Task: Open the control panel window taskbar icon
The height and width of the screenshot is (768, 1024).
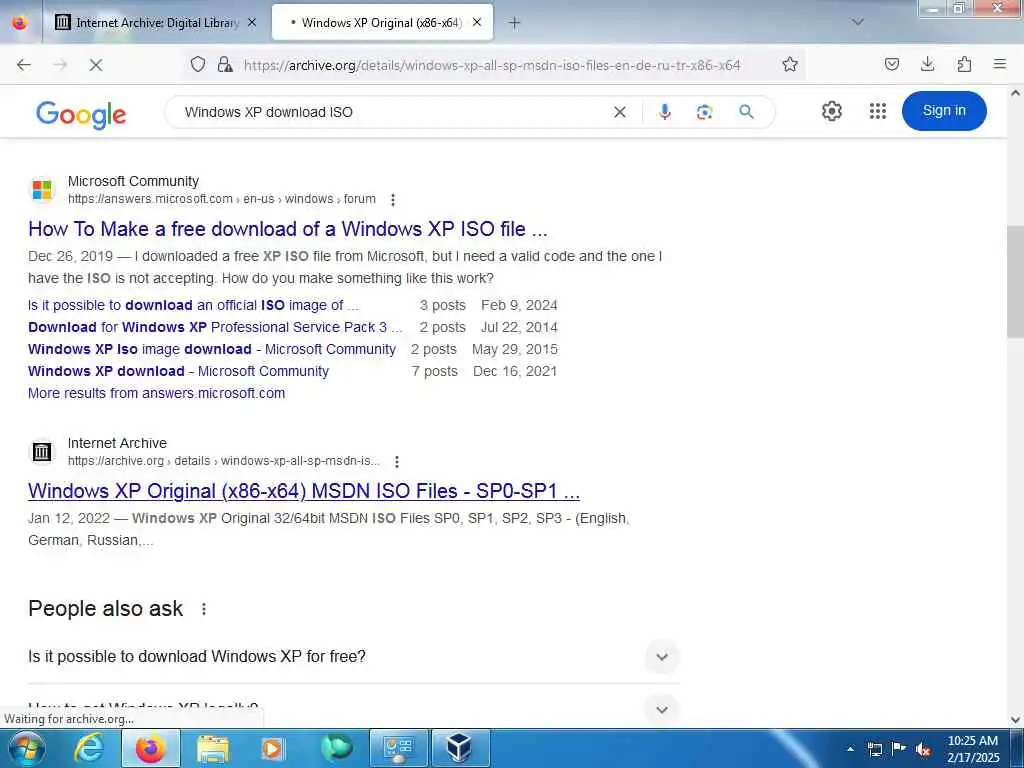Action: (x=399, y=748)
